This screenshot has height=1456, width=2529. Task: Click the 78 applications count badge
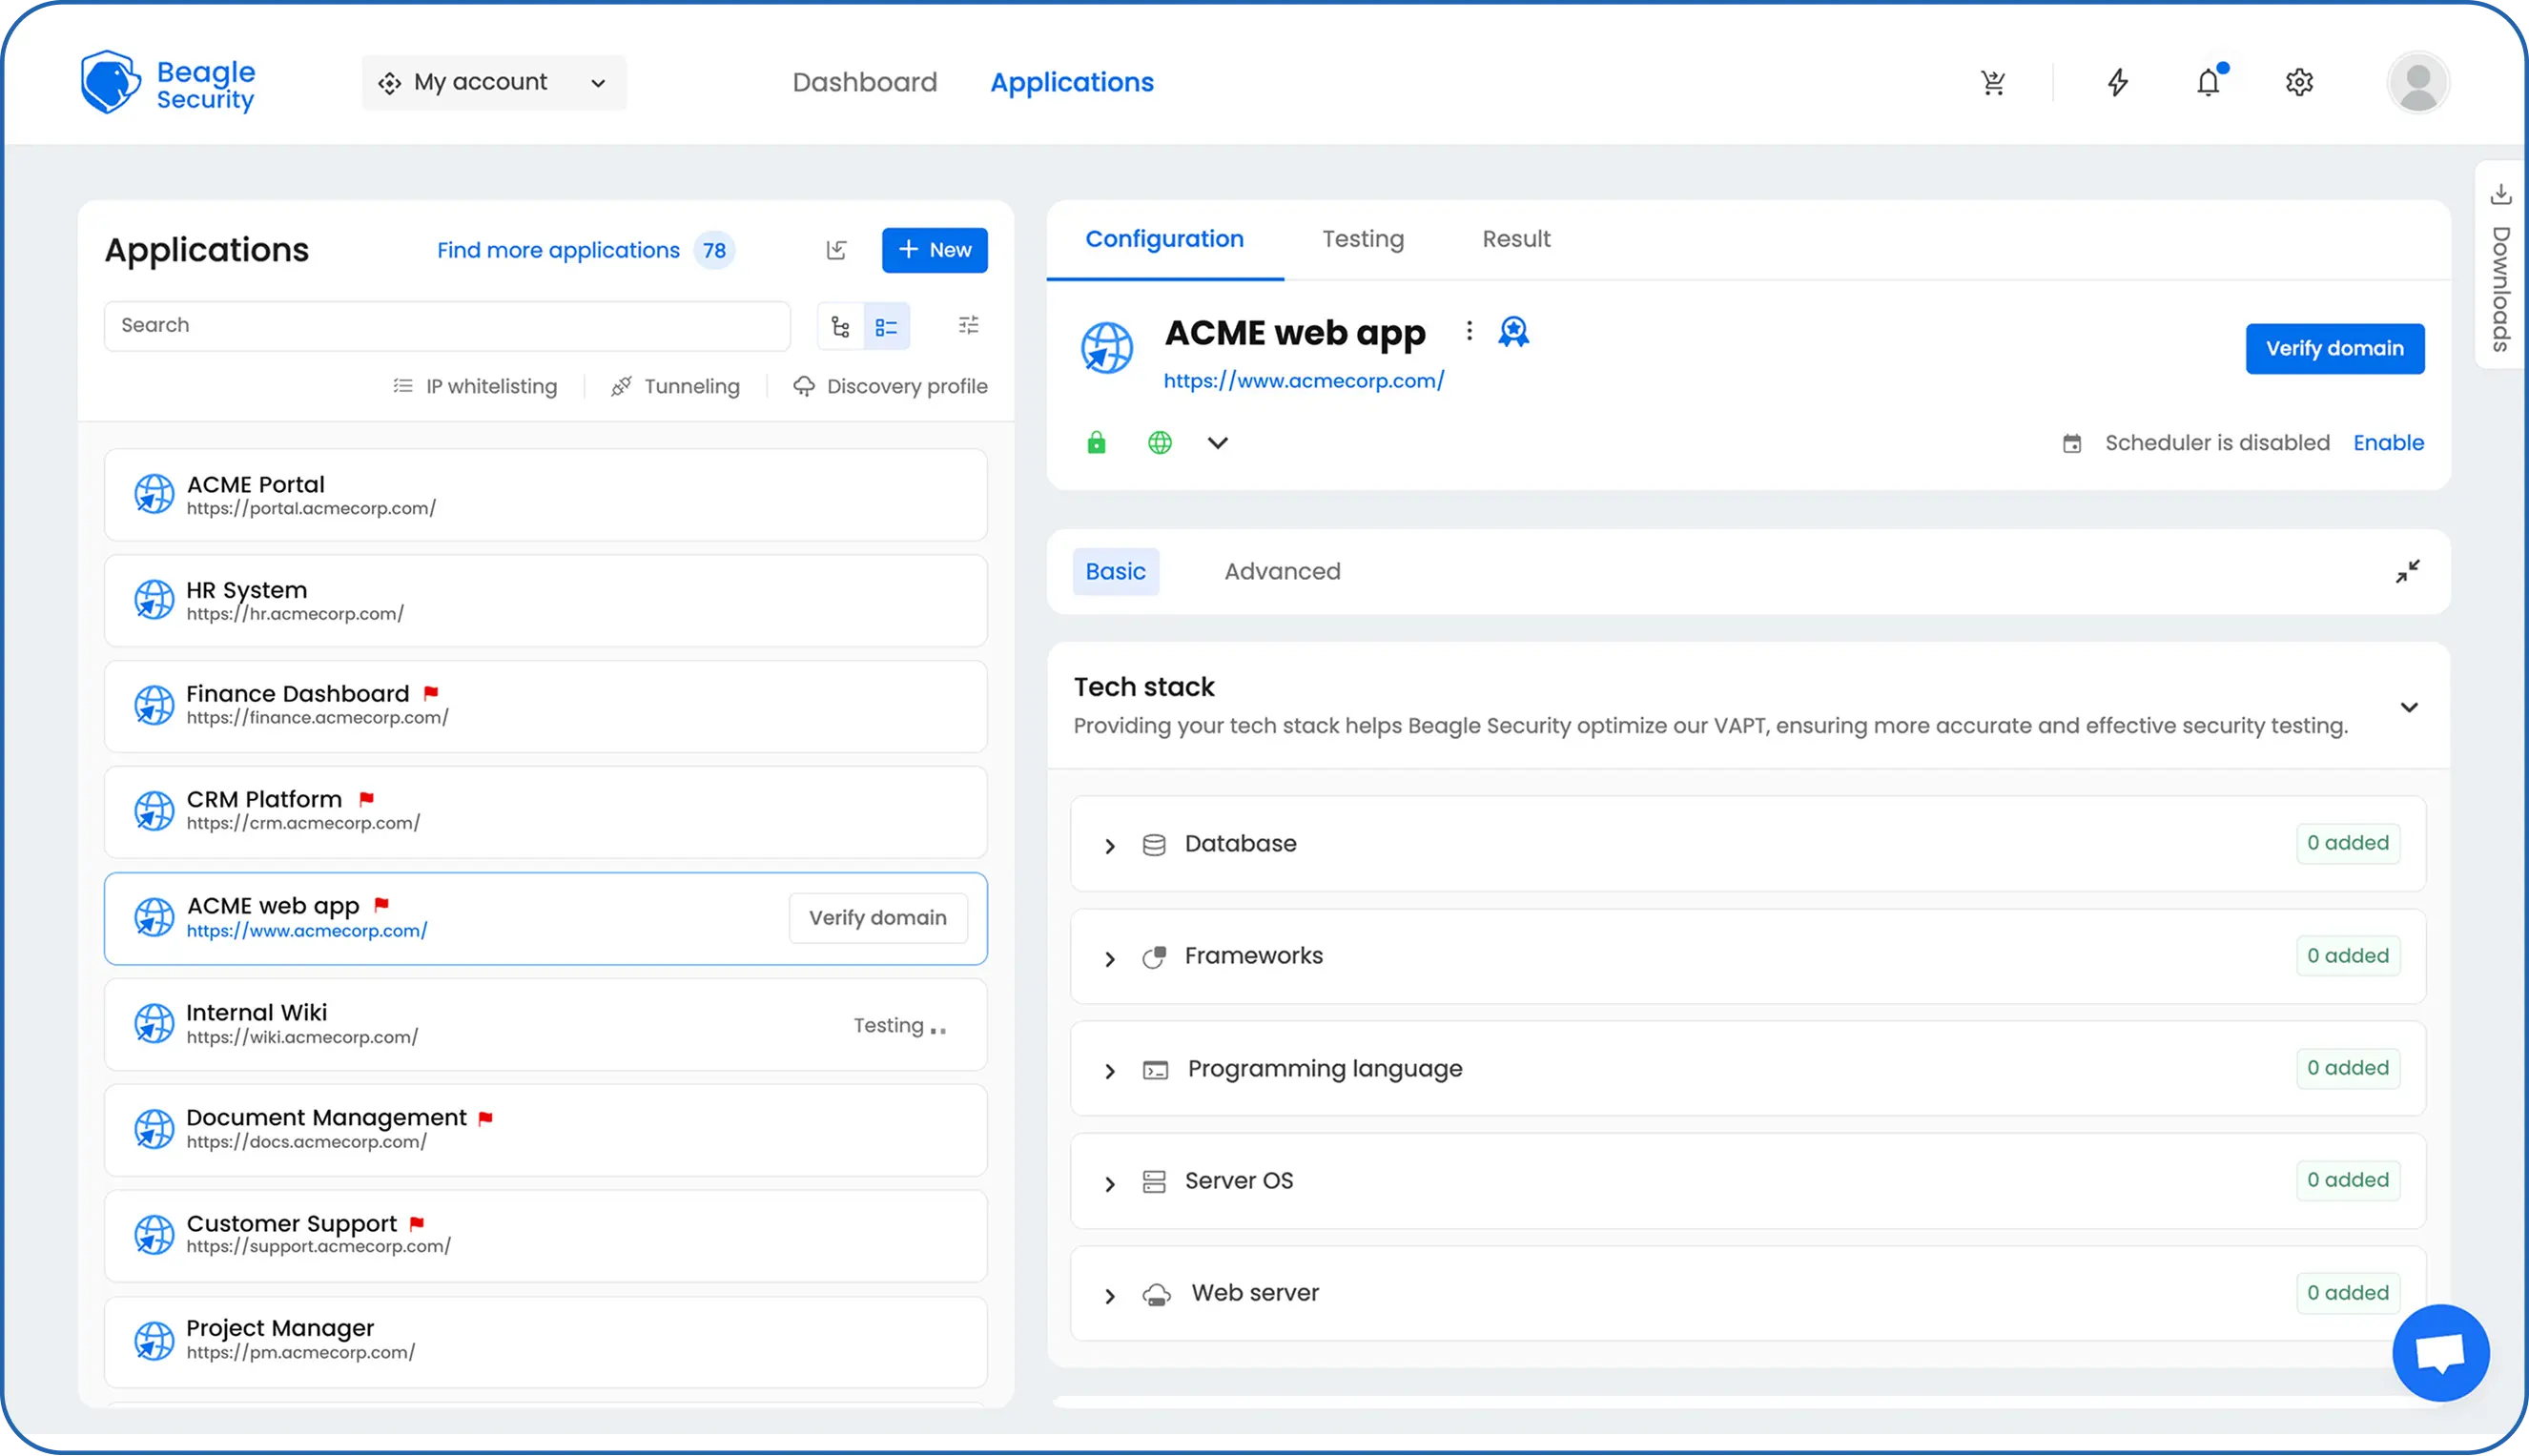pos(714,250)
